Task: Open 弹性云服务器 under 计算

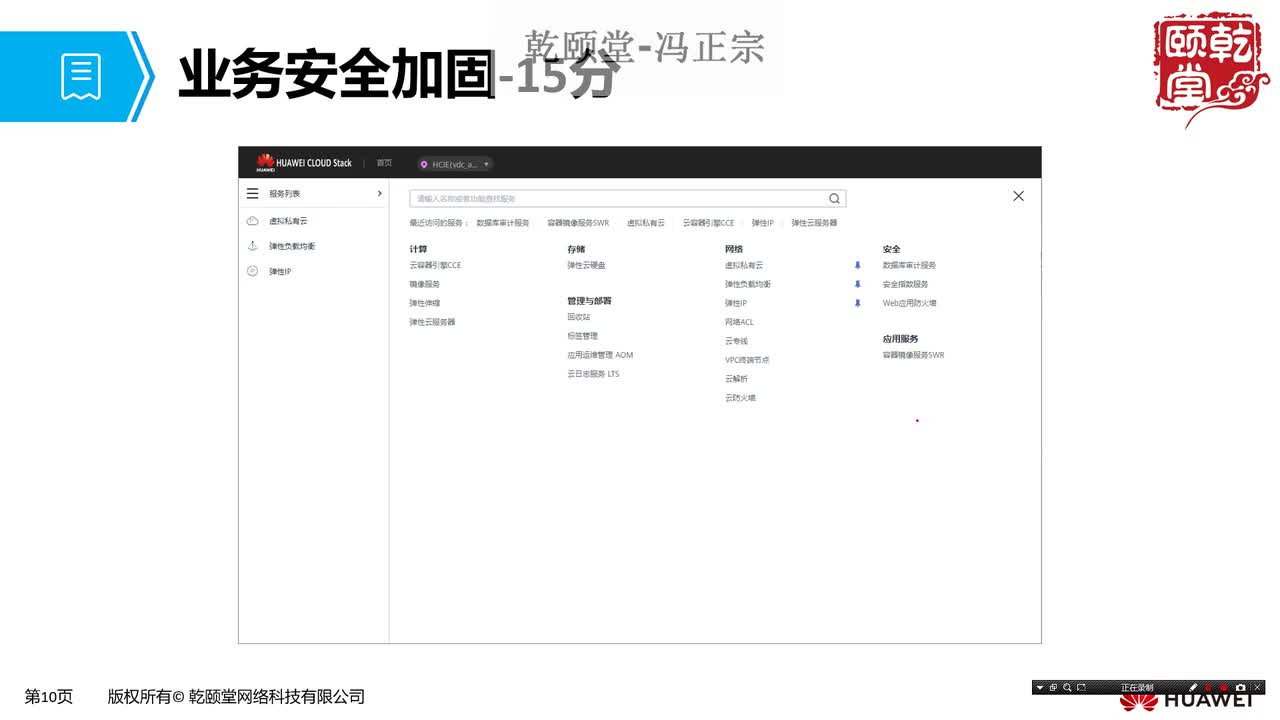Action: (x=432, y=322)
